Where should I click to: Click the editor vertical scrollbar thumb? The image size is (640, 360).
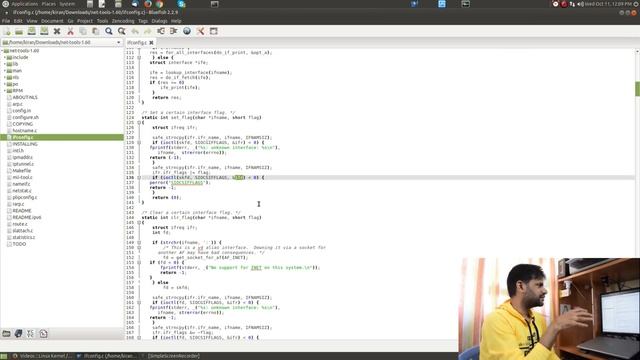[638, 89]
